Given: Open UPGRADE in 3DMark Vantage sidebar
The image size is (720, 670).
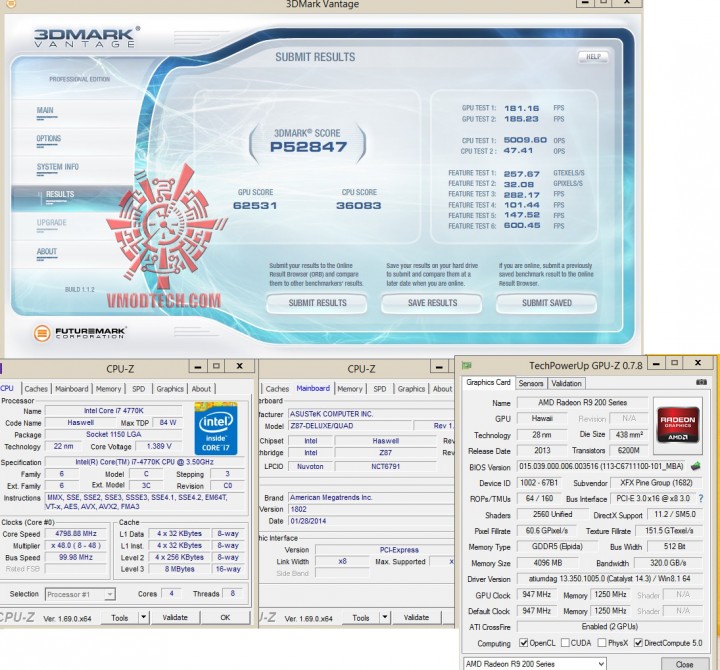Looking at the screenshot, I should click(x=52, y=223).
